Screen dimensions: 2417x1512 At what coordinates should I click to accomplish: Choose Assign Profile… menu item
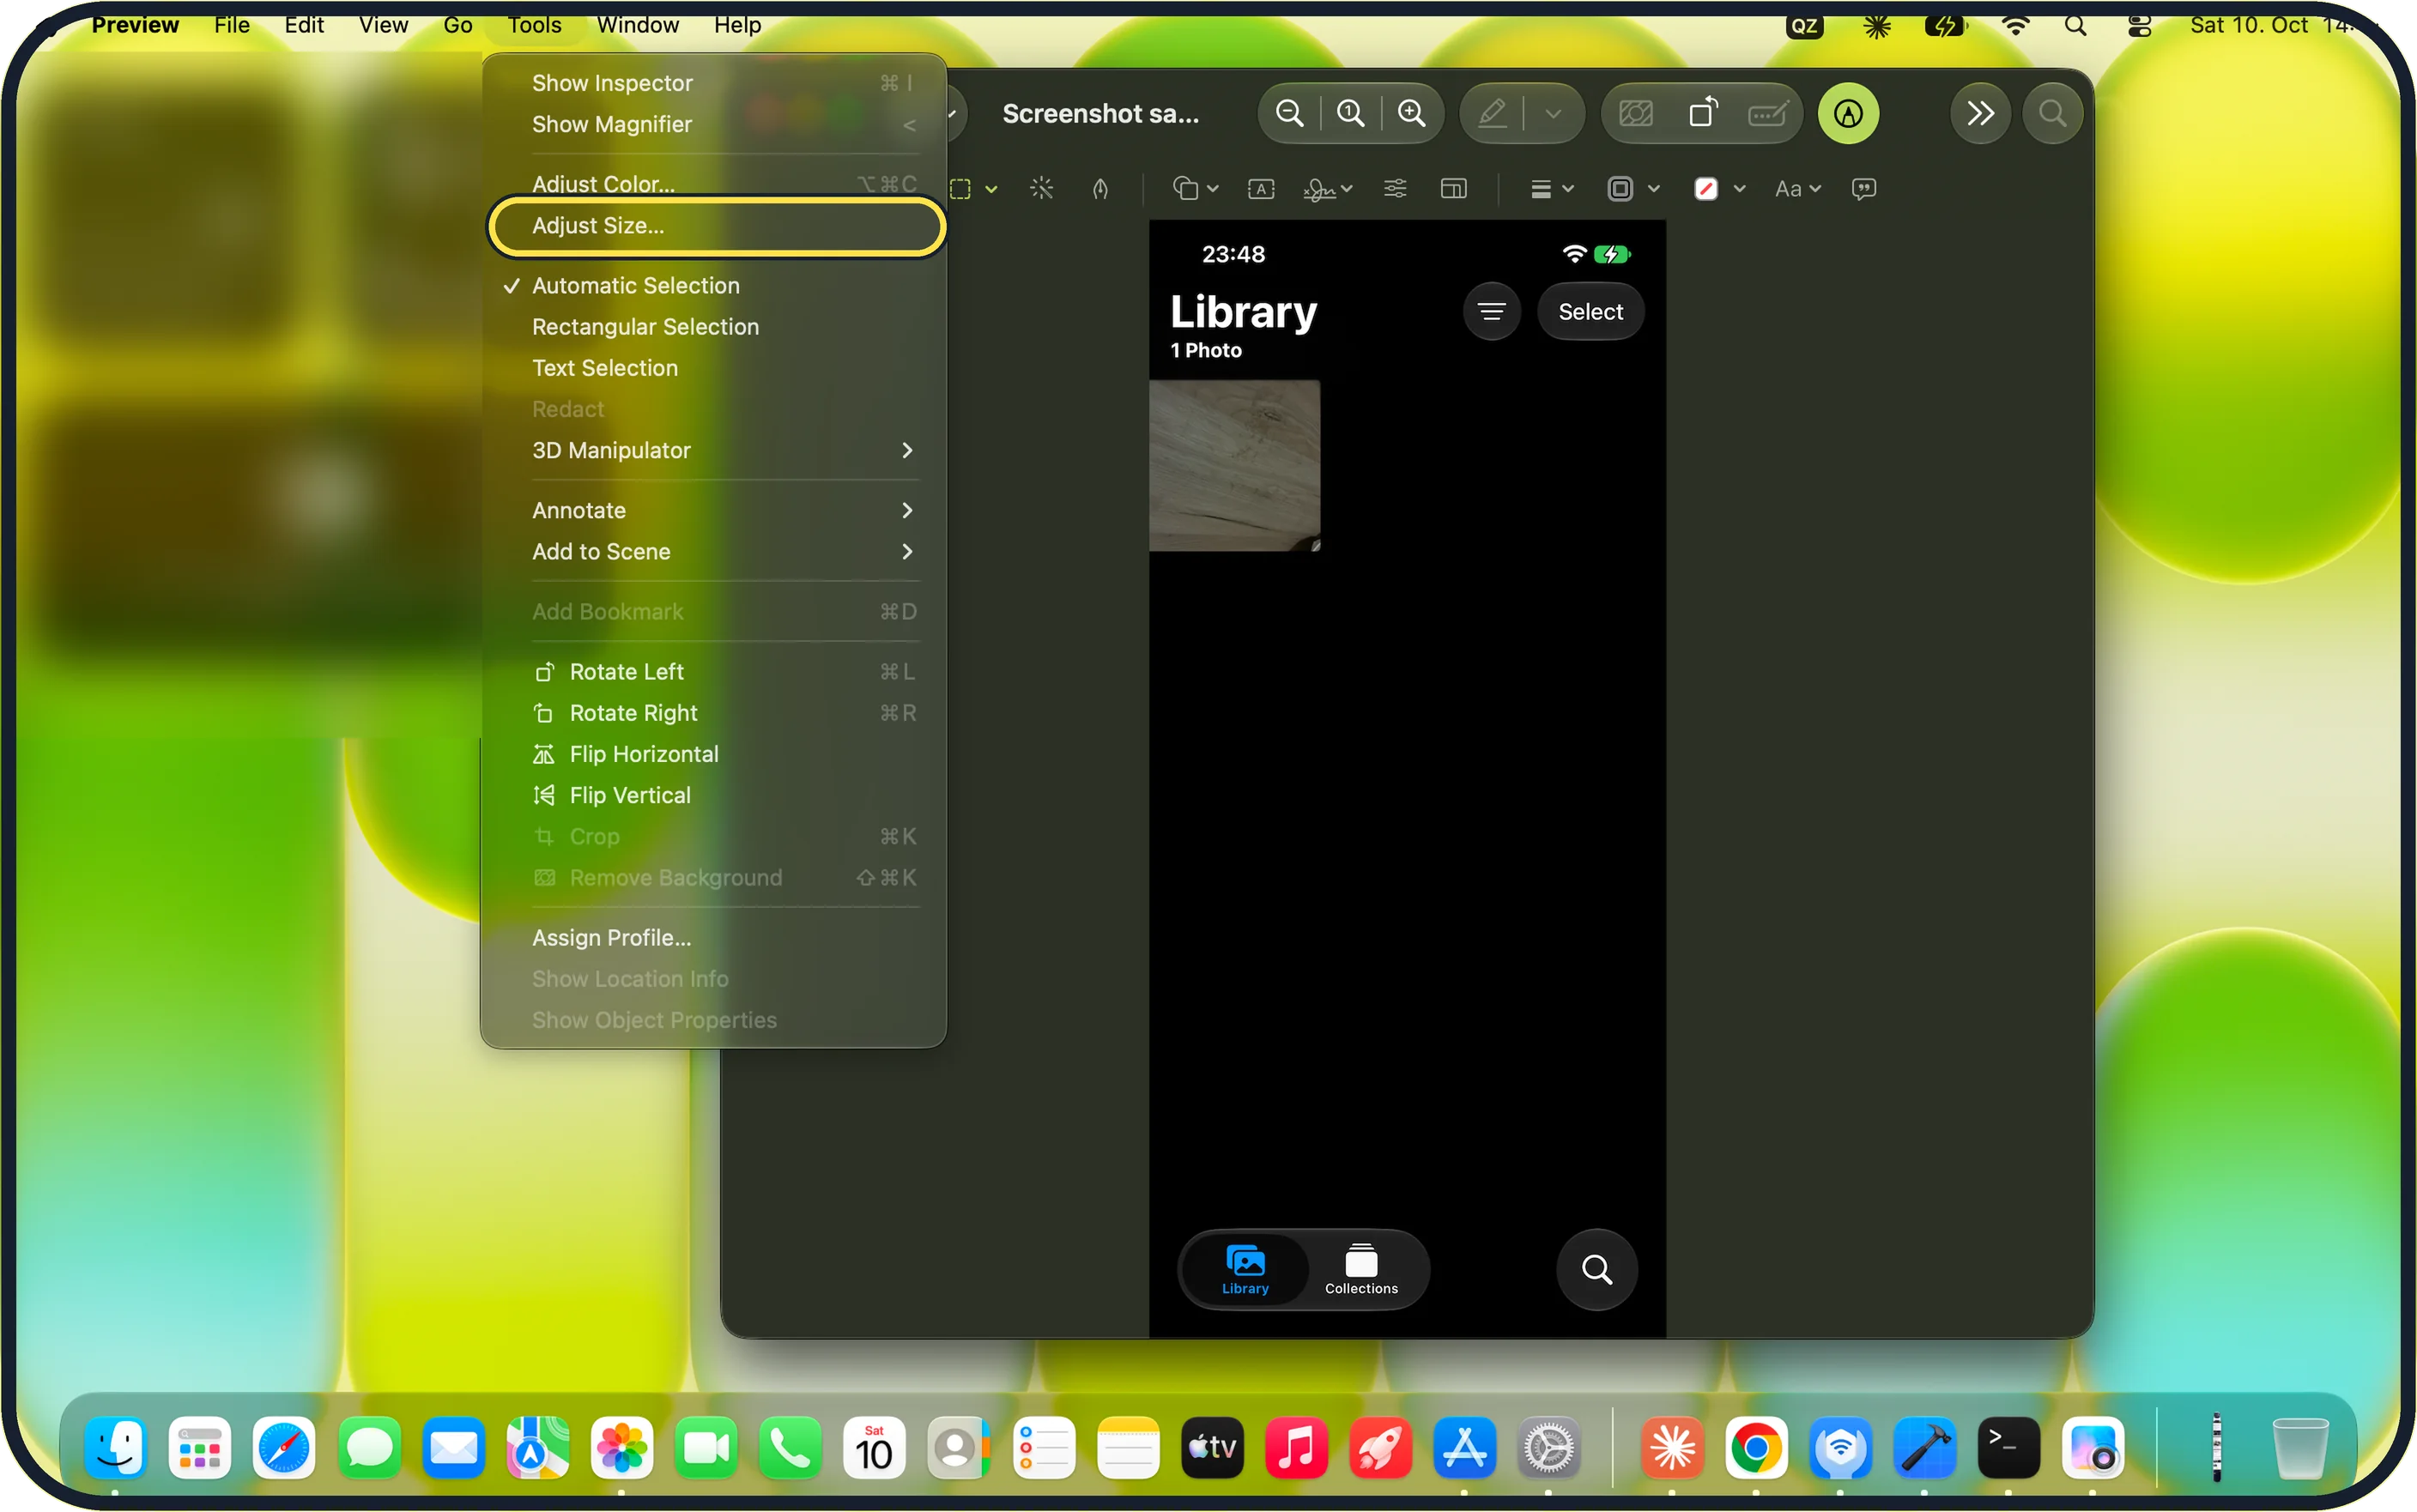click(716, 938)
